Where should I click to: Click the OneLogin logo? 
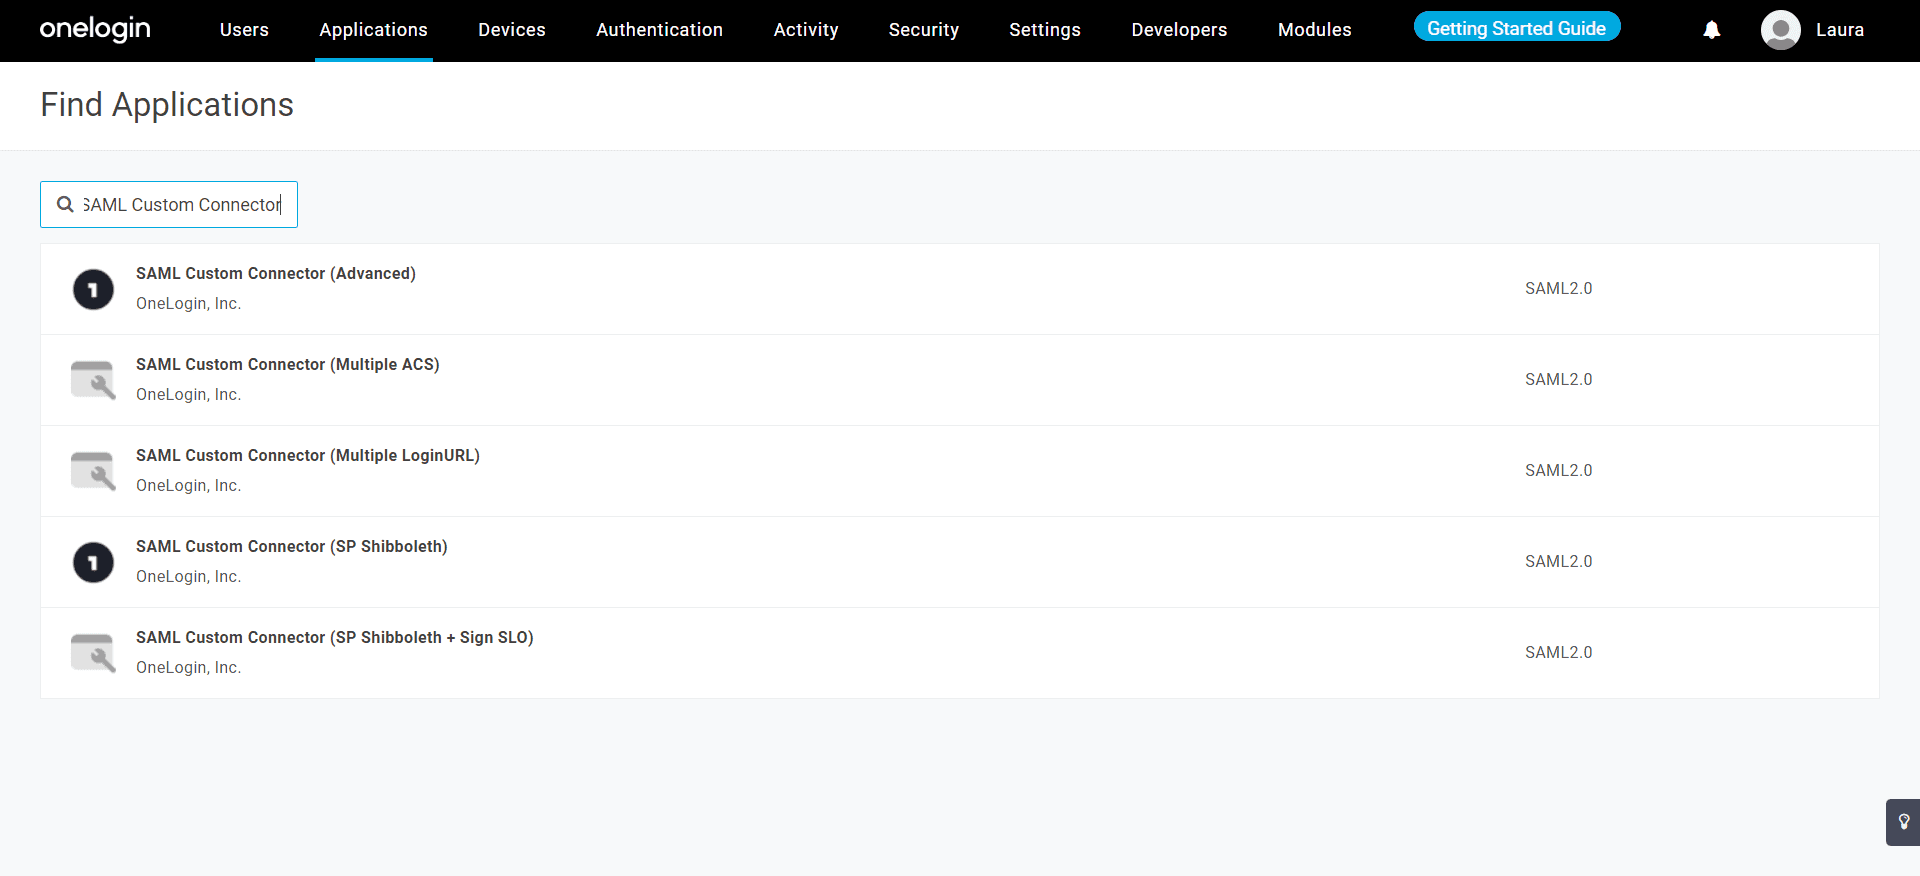click(x=95, y=29)
